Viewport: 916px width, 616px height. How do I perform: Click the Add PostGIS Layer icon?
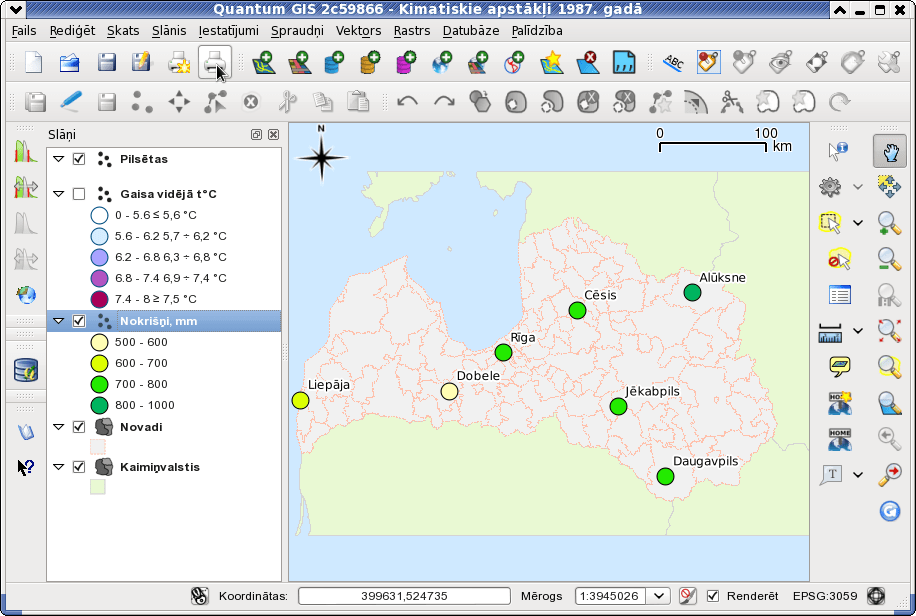[334, 62]
